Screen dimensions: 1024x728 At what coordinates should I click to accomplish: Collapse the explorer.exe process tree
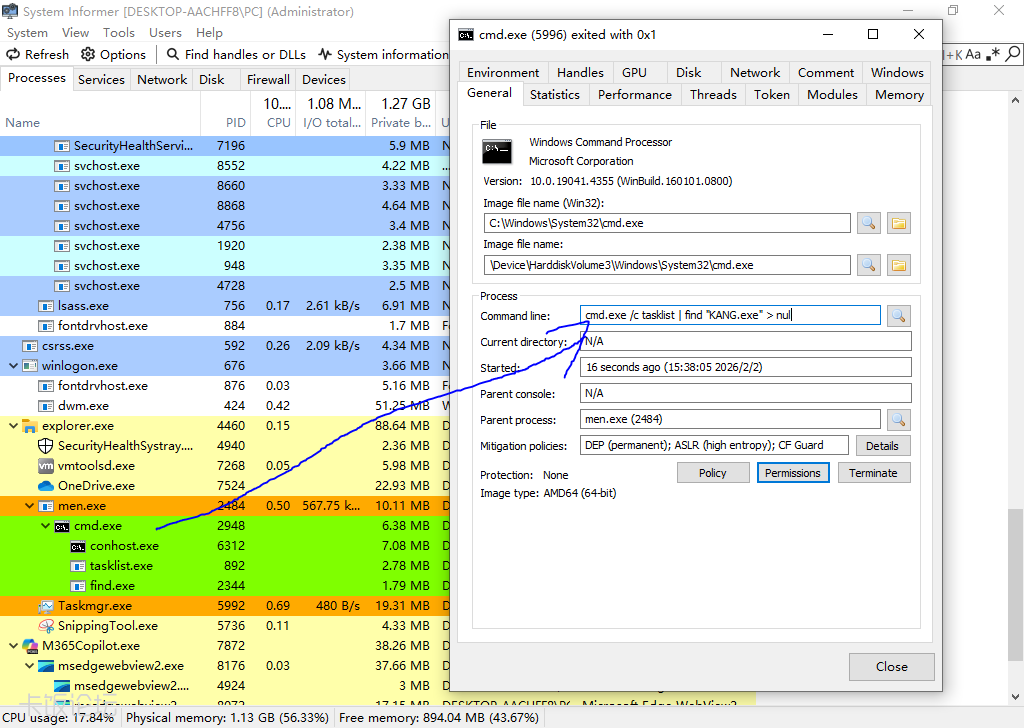pos(12,426)
